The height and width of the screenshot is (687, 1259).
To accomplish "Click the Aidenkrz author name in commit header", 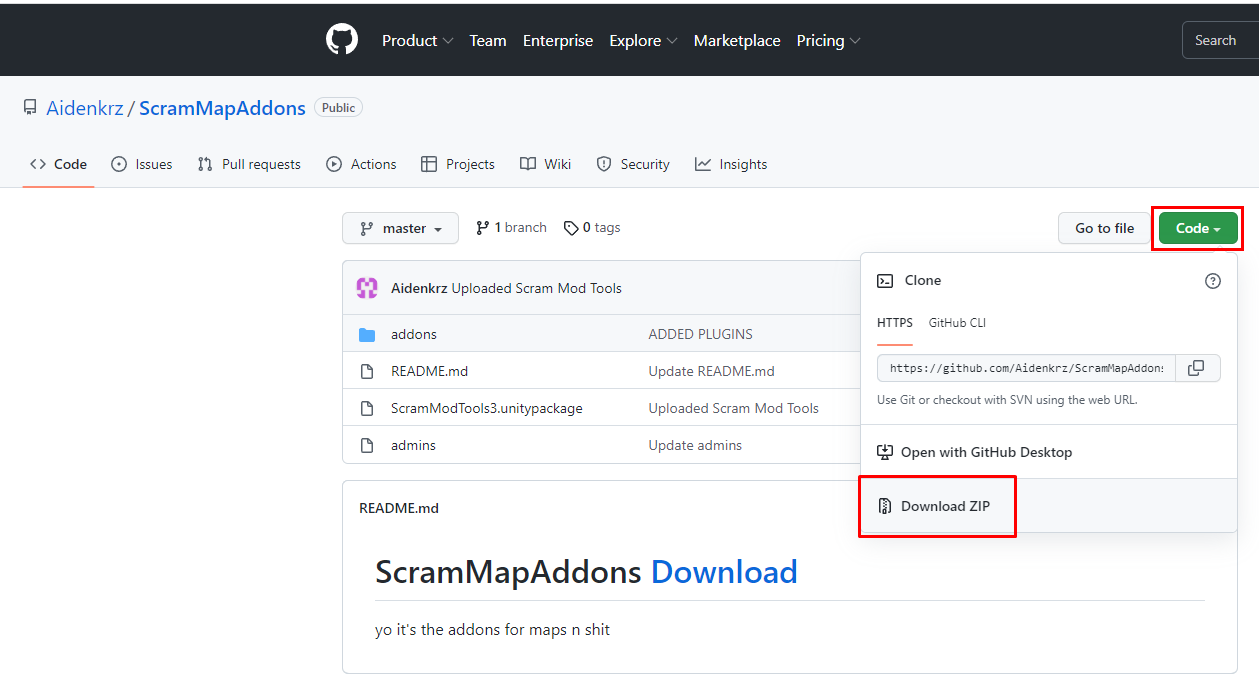I will [x=419, y=288].
